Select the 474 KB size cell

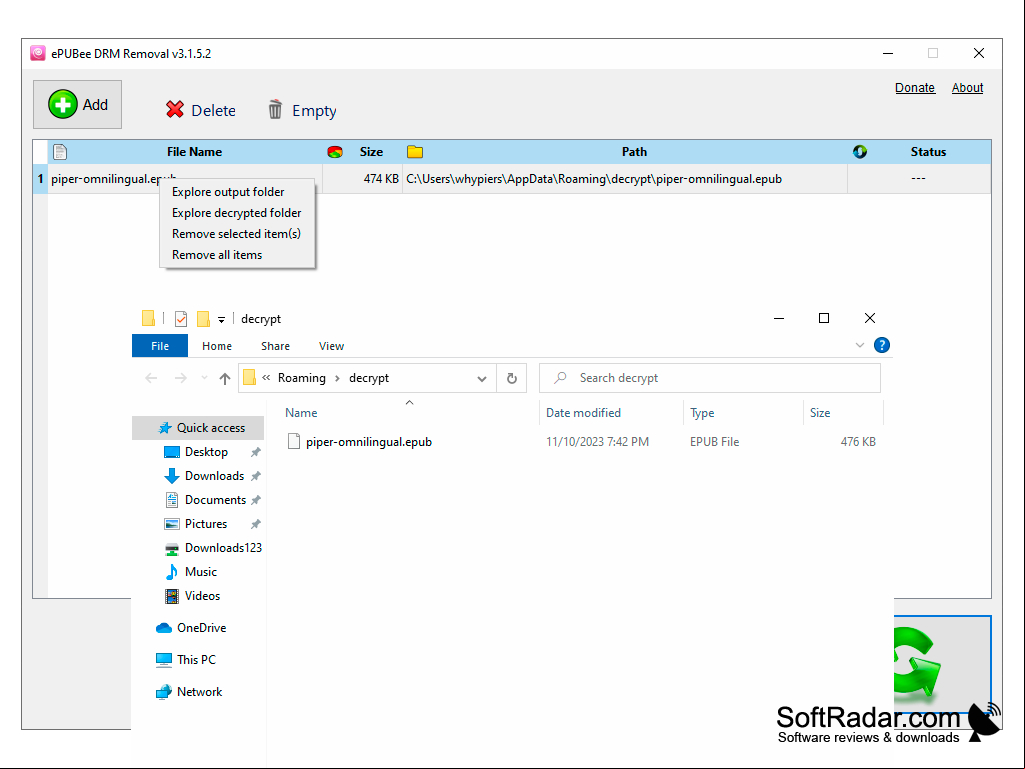pos(361,179)
